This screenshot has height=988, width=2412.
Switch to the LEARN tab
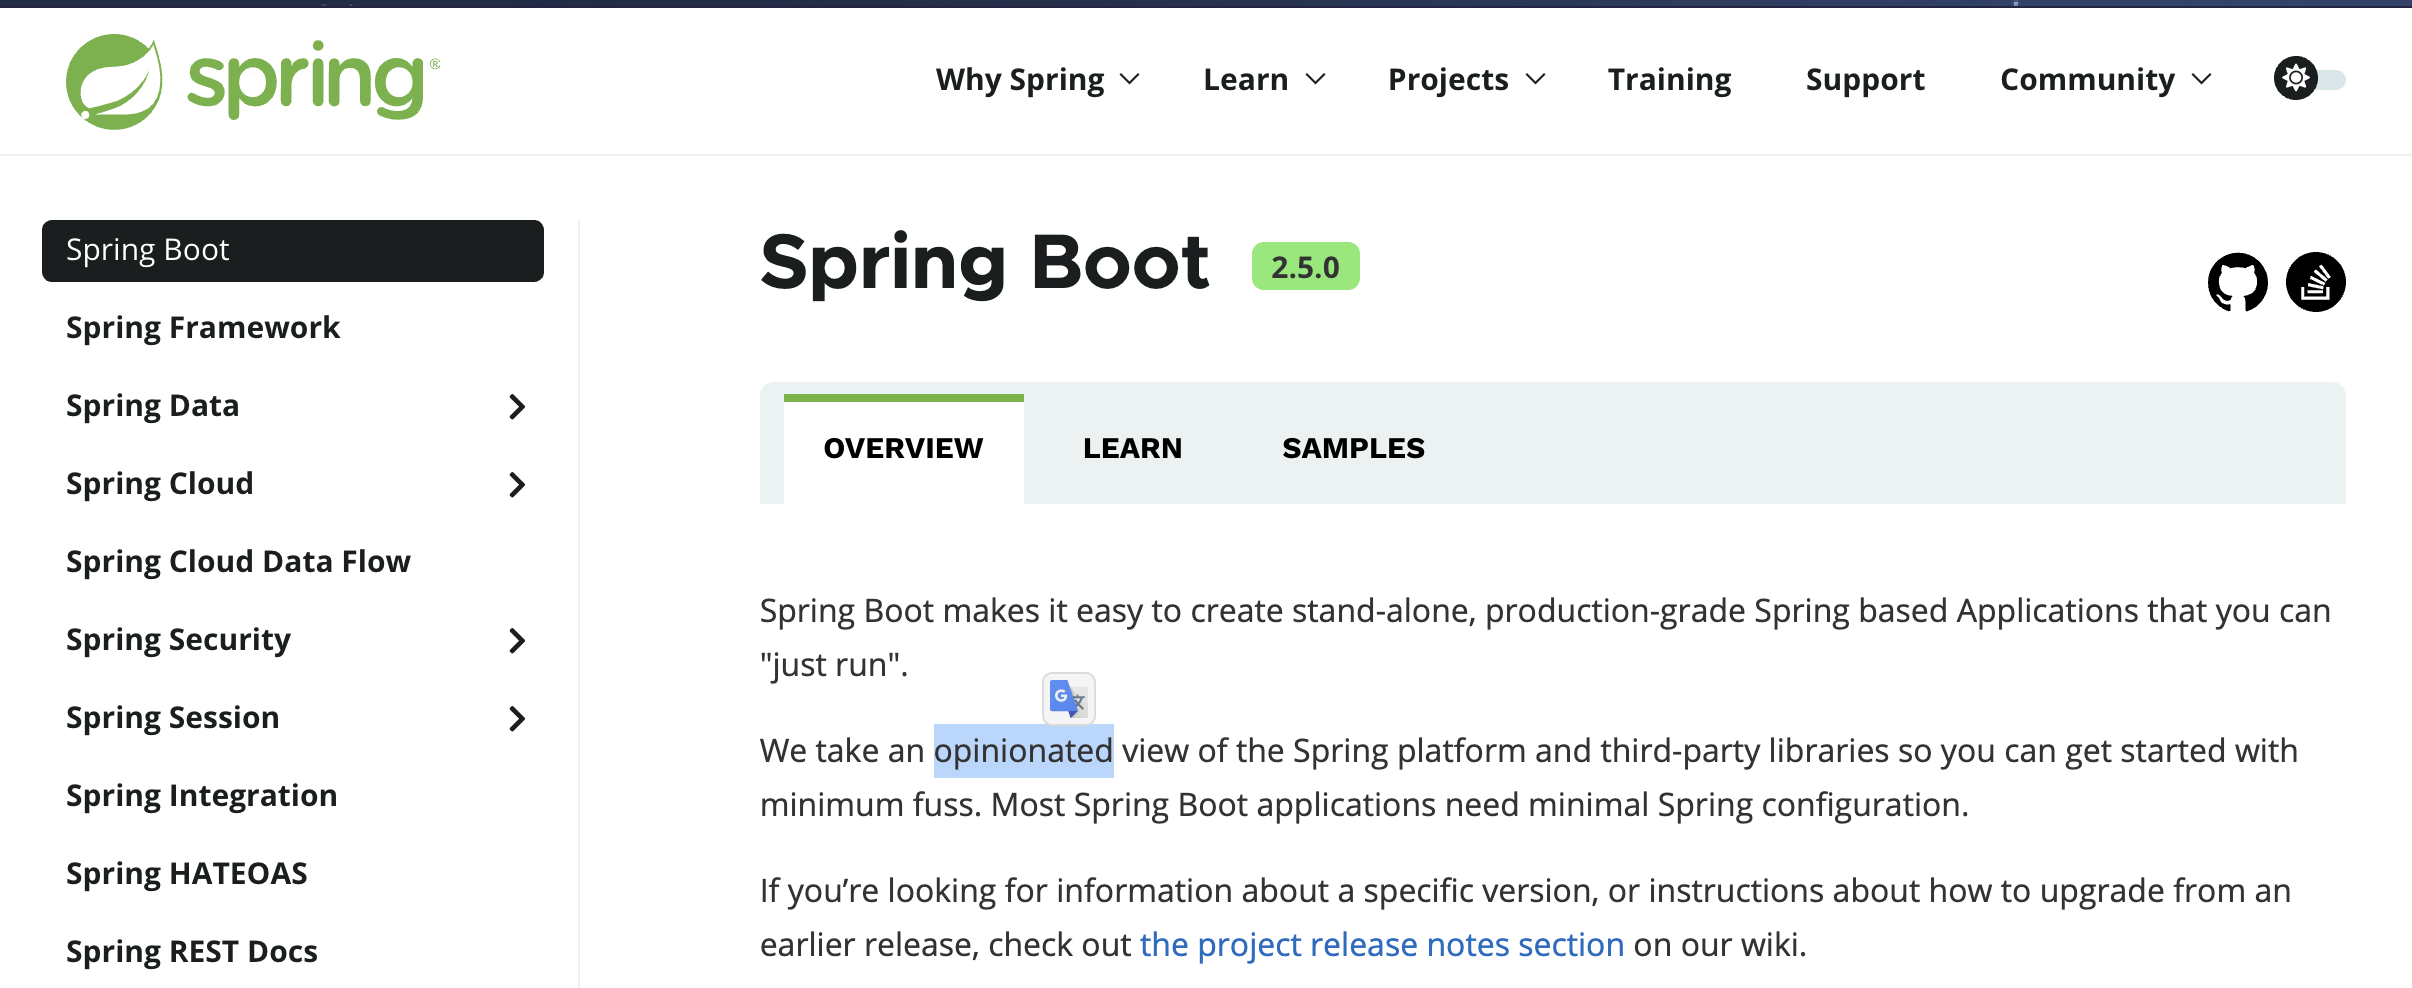pyautogui.click(x=1132, y=448)
